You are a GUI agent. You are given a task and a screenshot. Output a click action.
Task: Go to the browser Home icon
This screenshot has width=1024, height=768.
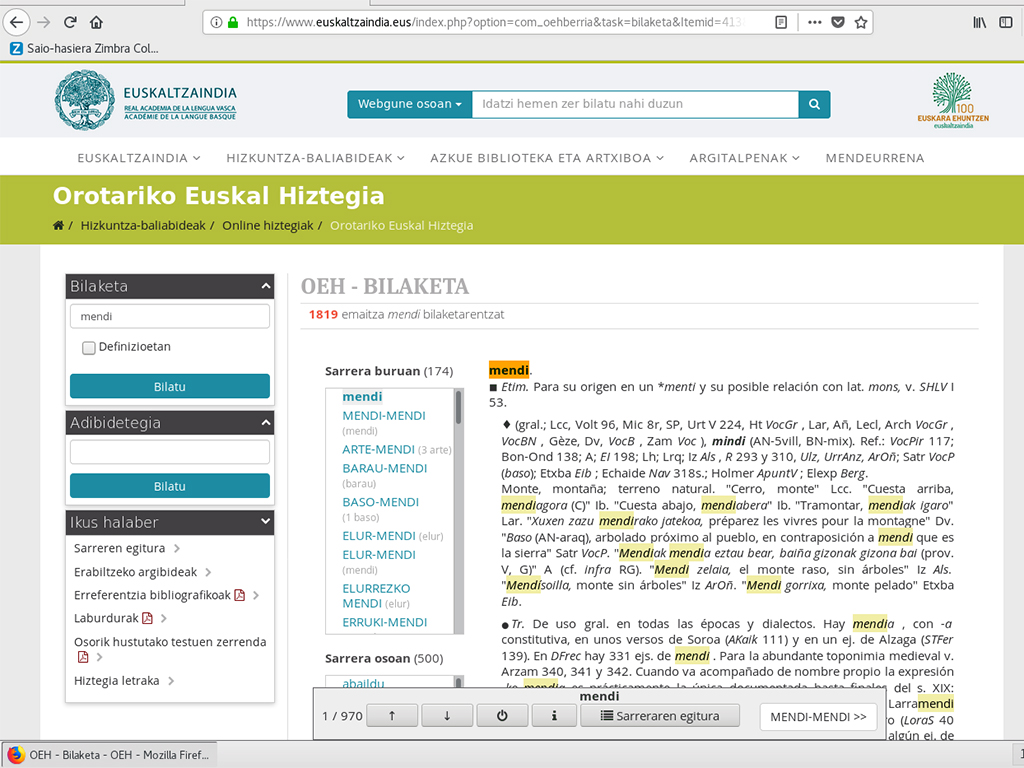click(x=96, y=22)
